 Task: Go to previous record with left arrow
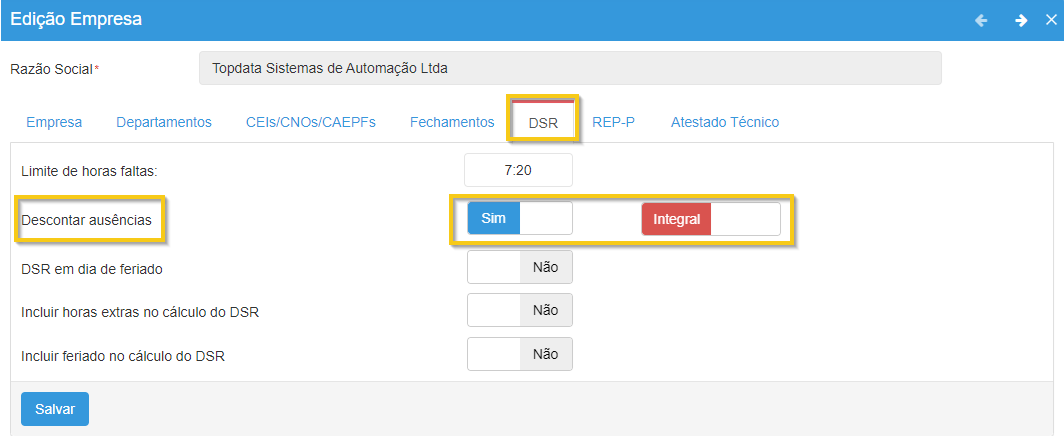pos(981,20)
